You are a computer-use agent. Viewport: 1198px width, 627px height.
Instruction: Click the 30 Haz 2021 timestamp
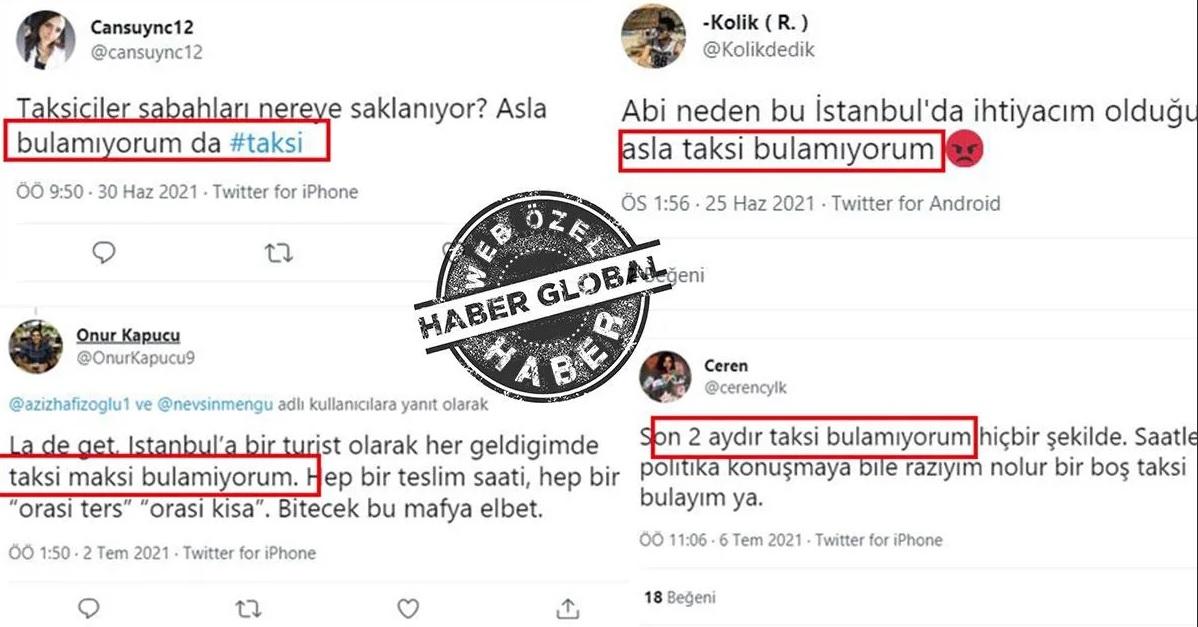coord(147,192)
